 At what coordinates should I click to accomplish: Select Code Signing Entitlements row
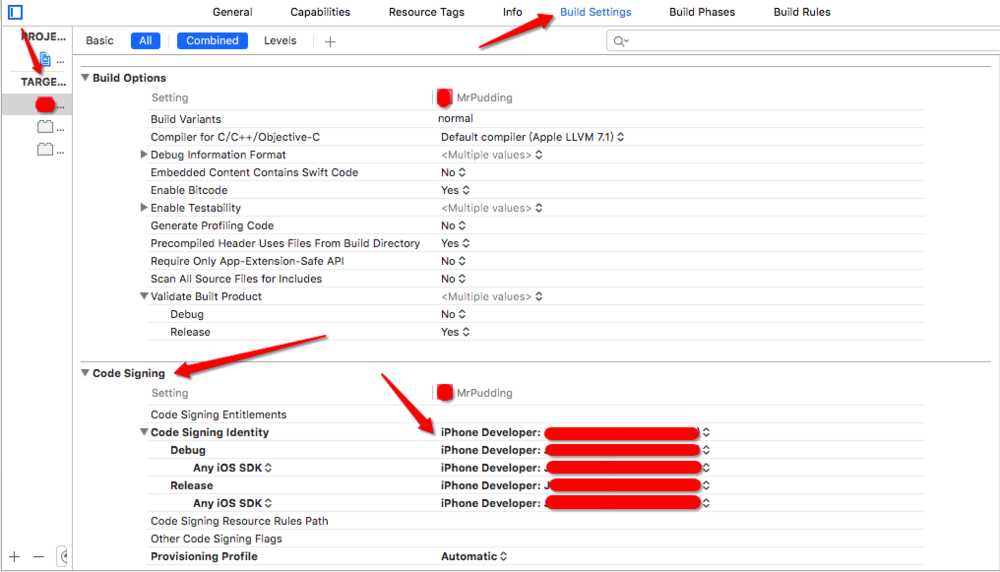[x=536, y=414]
